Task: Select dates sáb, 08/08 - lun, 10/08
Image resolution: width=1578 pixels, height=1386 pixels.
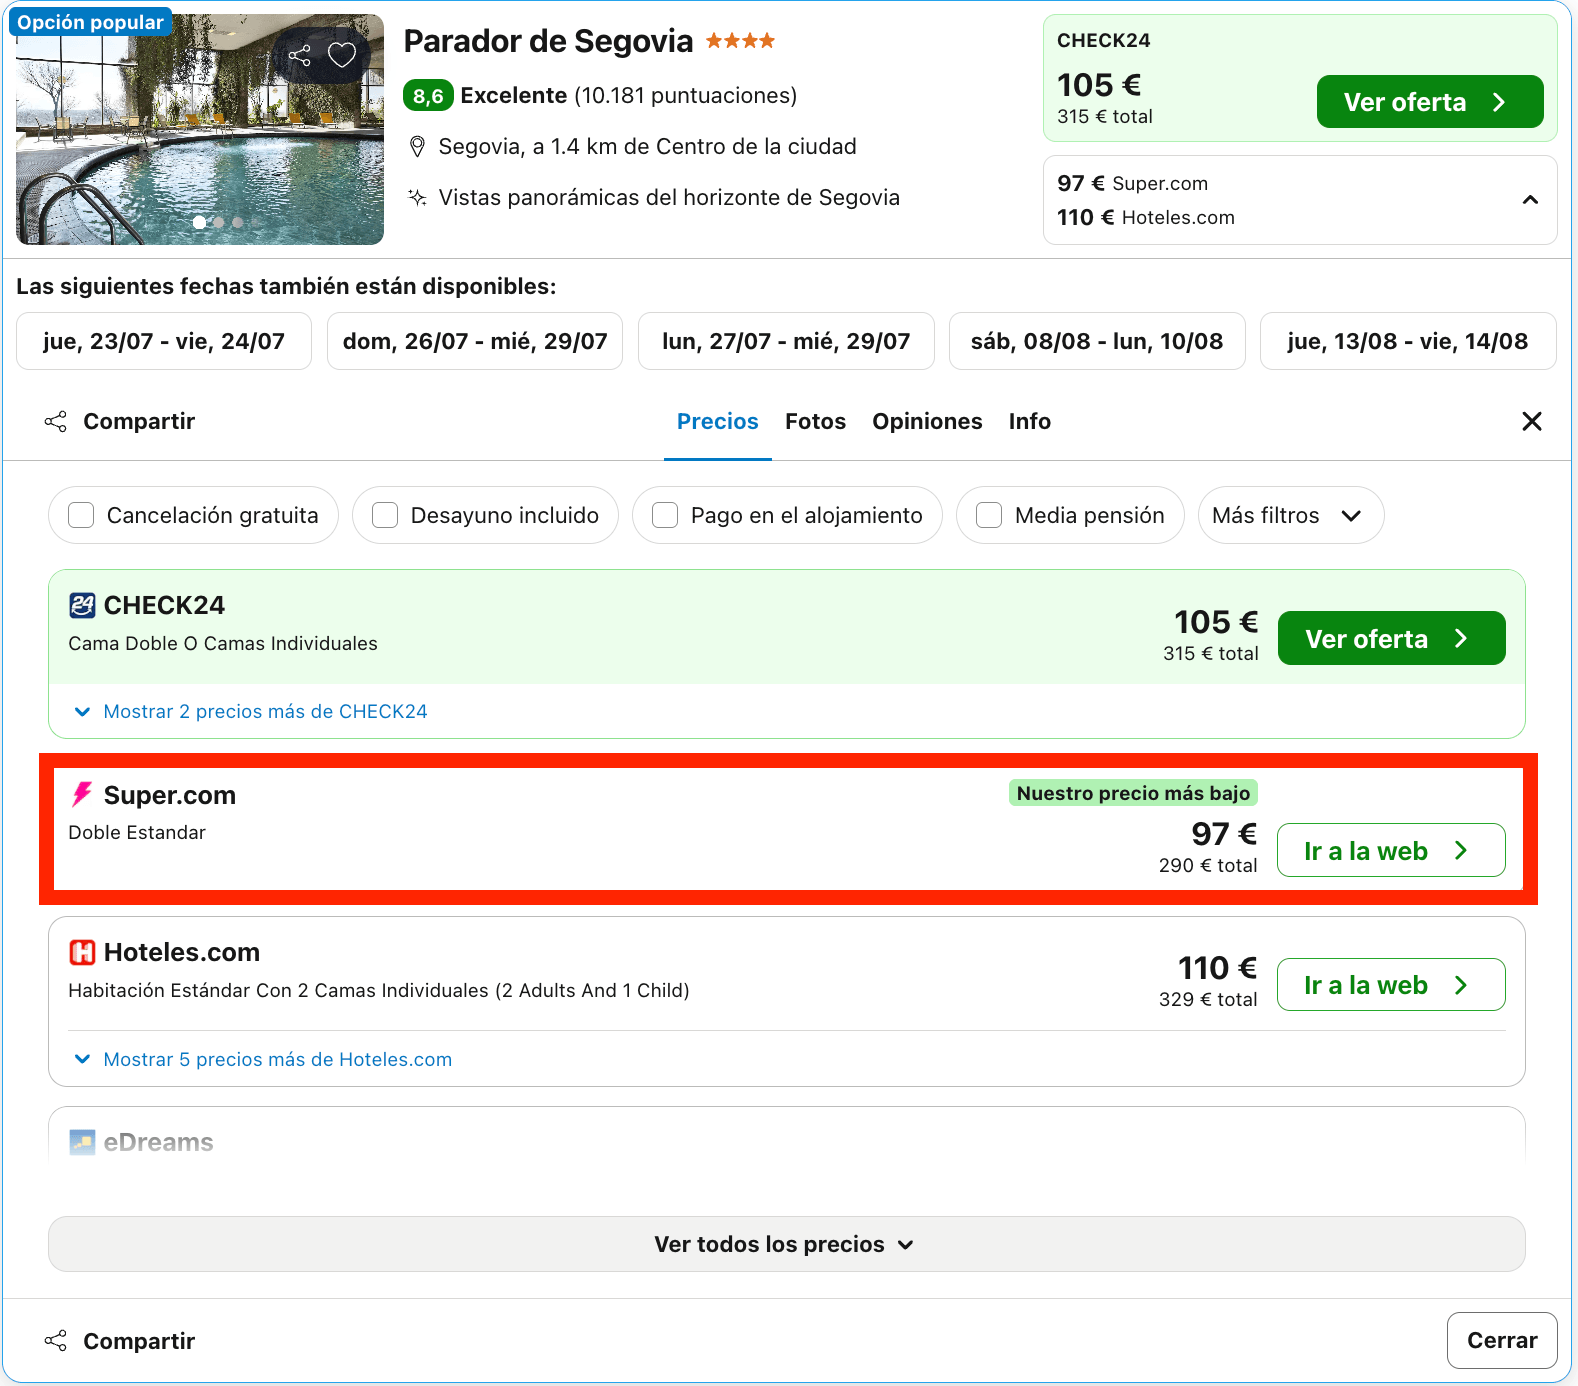Action: pos(1097,341)
